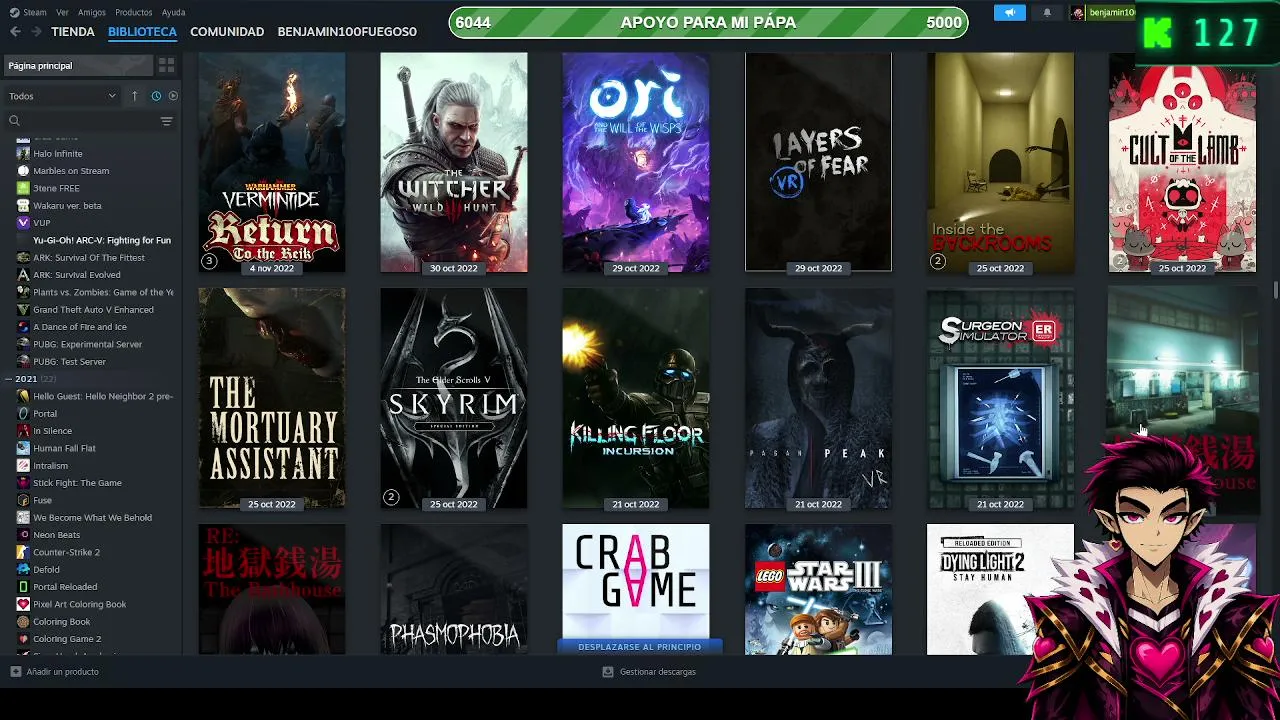Click the library search field
The image size is (1280, 720).
[82, 121]
